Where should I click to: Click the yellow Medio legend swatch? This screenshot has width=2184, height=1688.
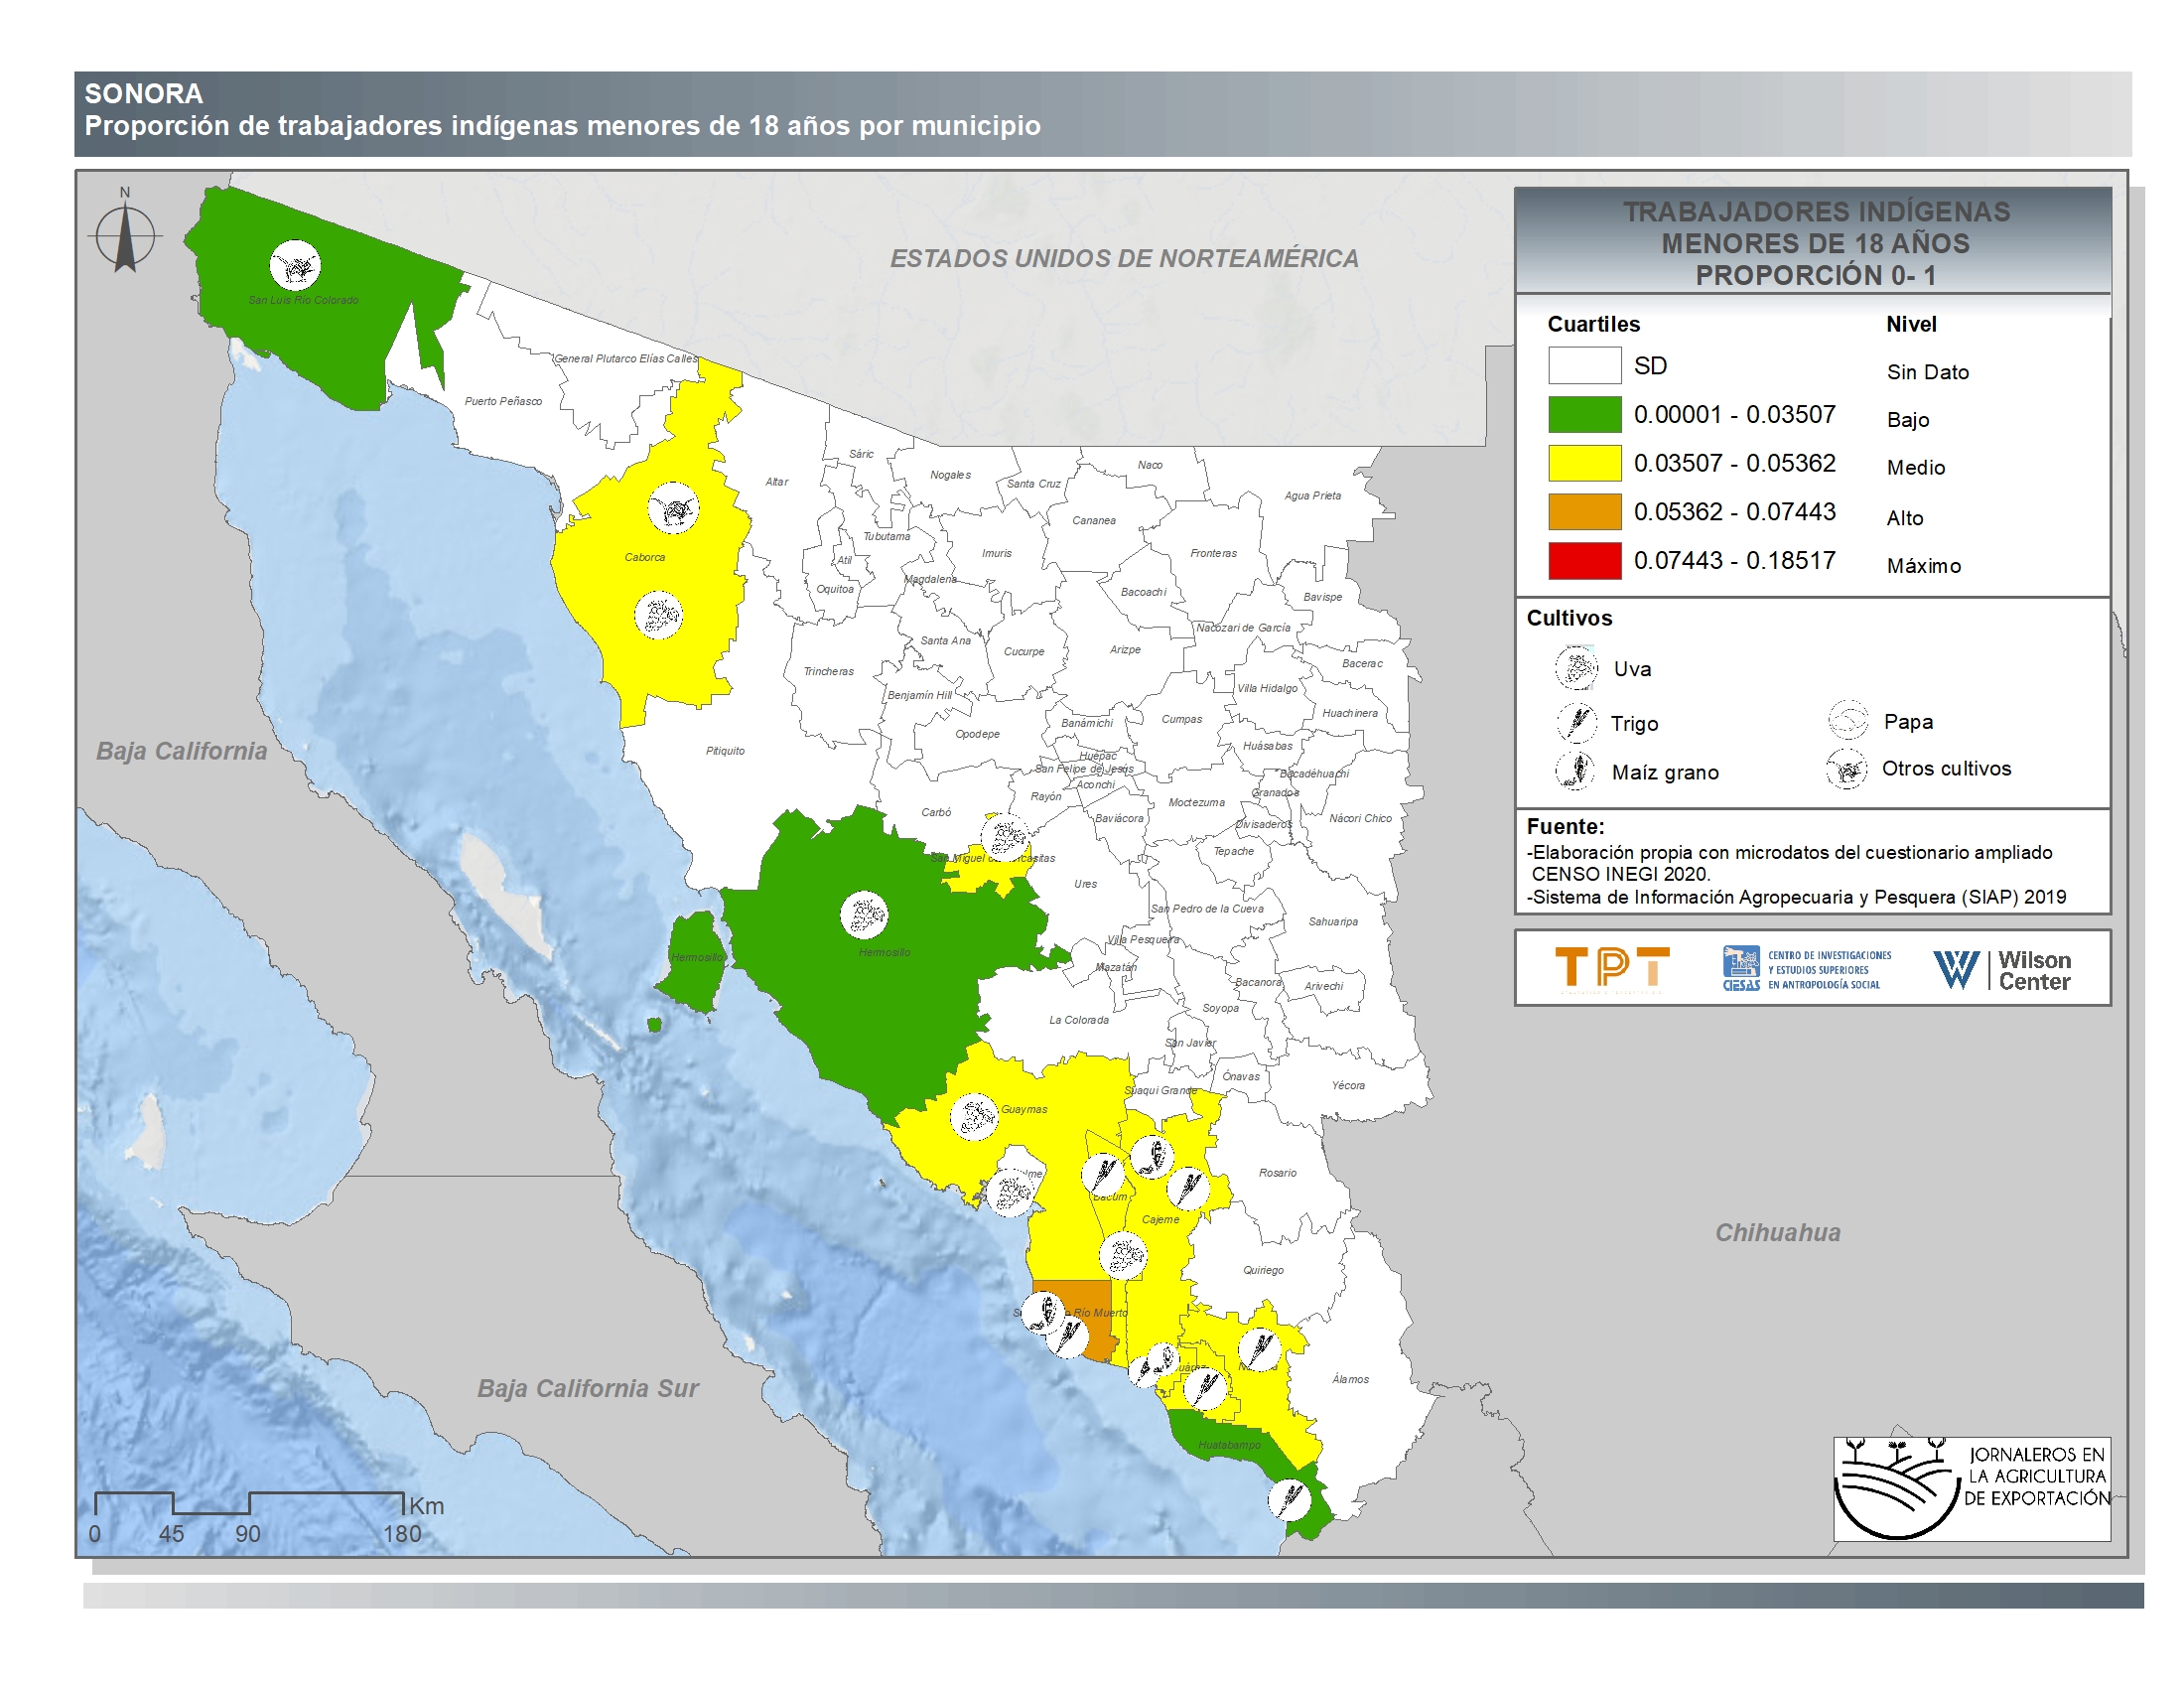[1584, 463]
